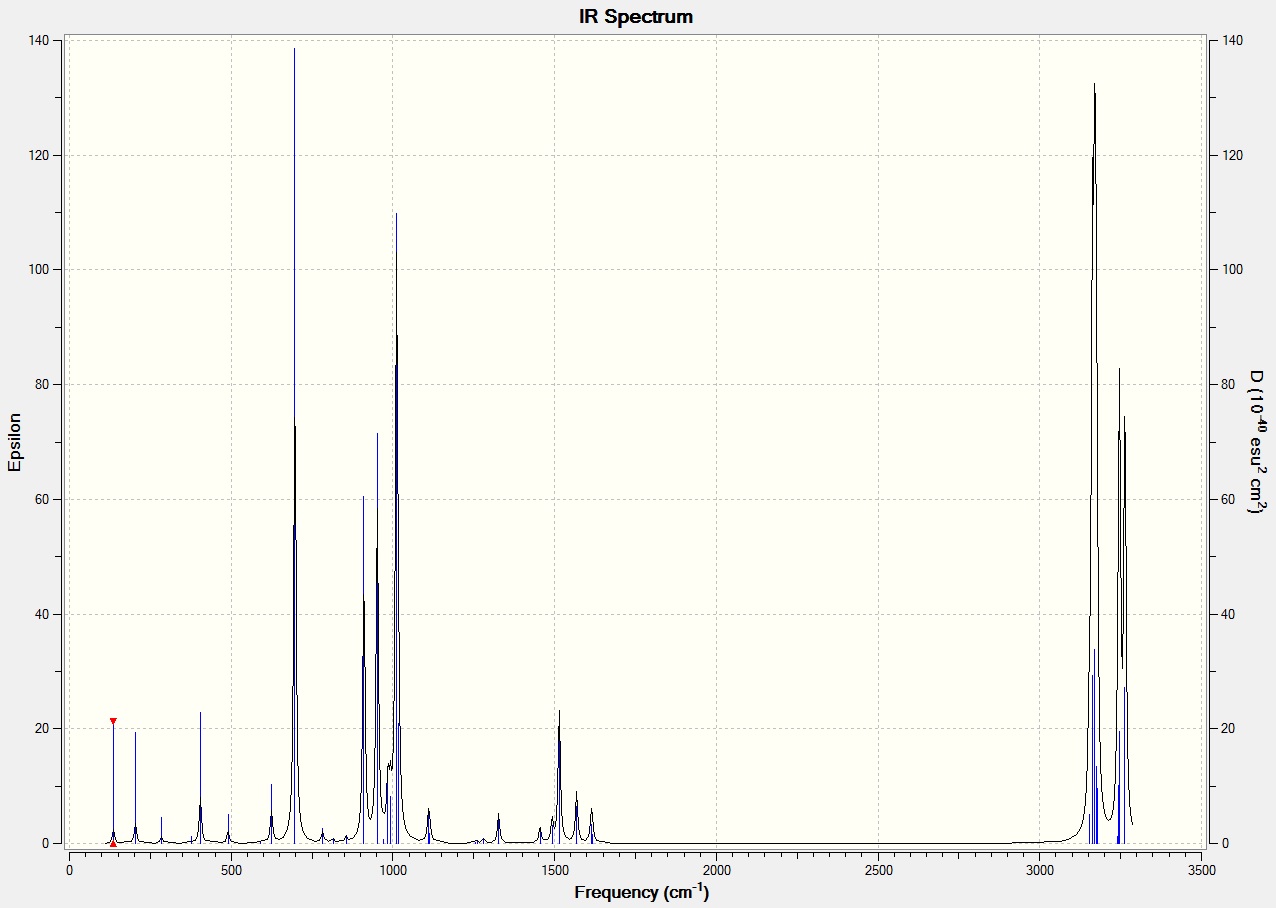The width and height of the screenshot is (1276, 908).
Task: Select the small peak near 1325 cm-1
Action: tap(498, 828)
